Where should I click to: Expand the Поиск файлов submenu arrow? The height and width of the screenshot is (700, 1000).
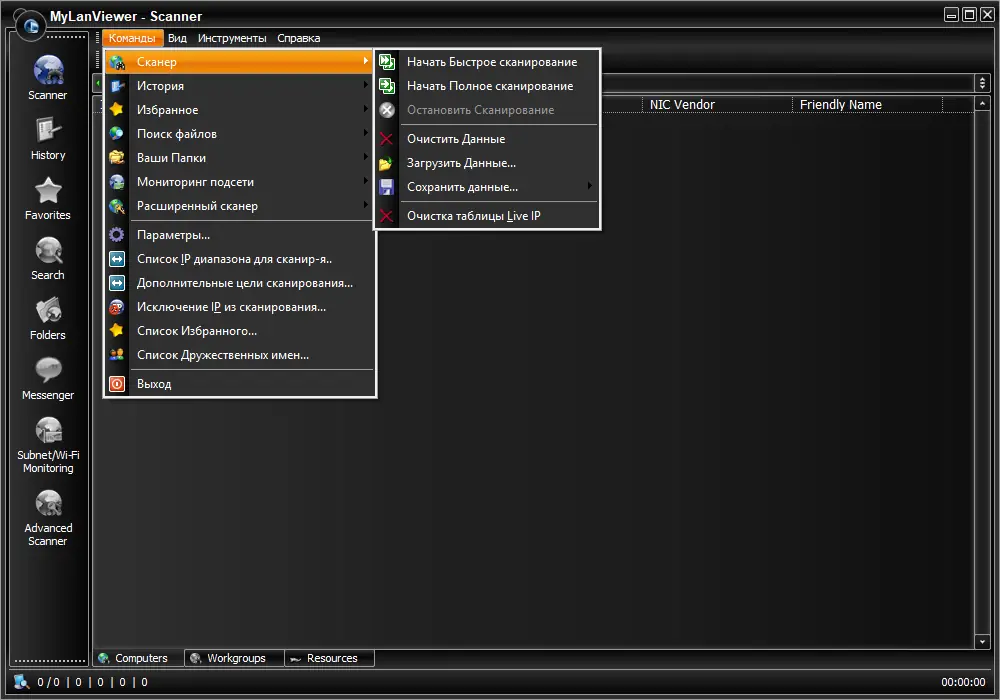[x=366, y=133]
